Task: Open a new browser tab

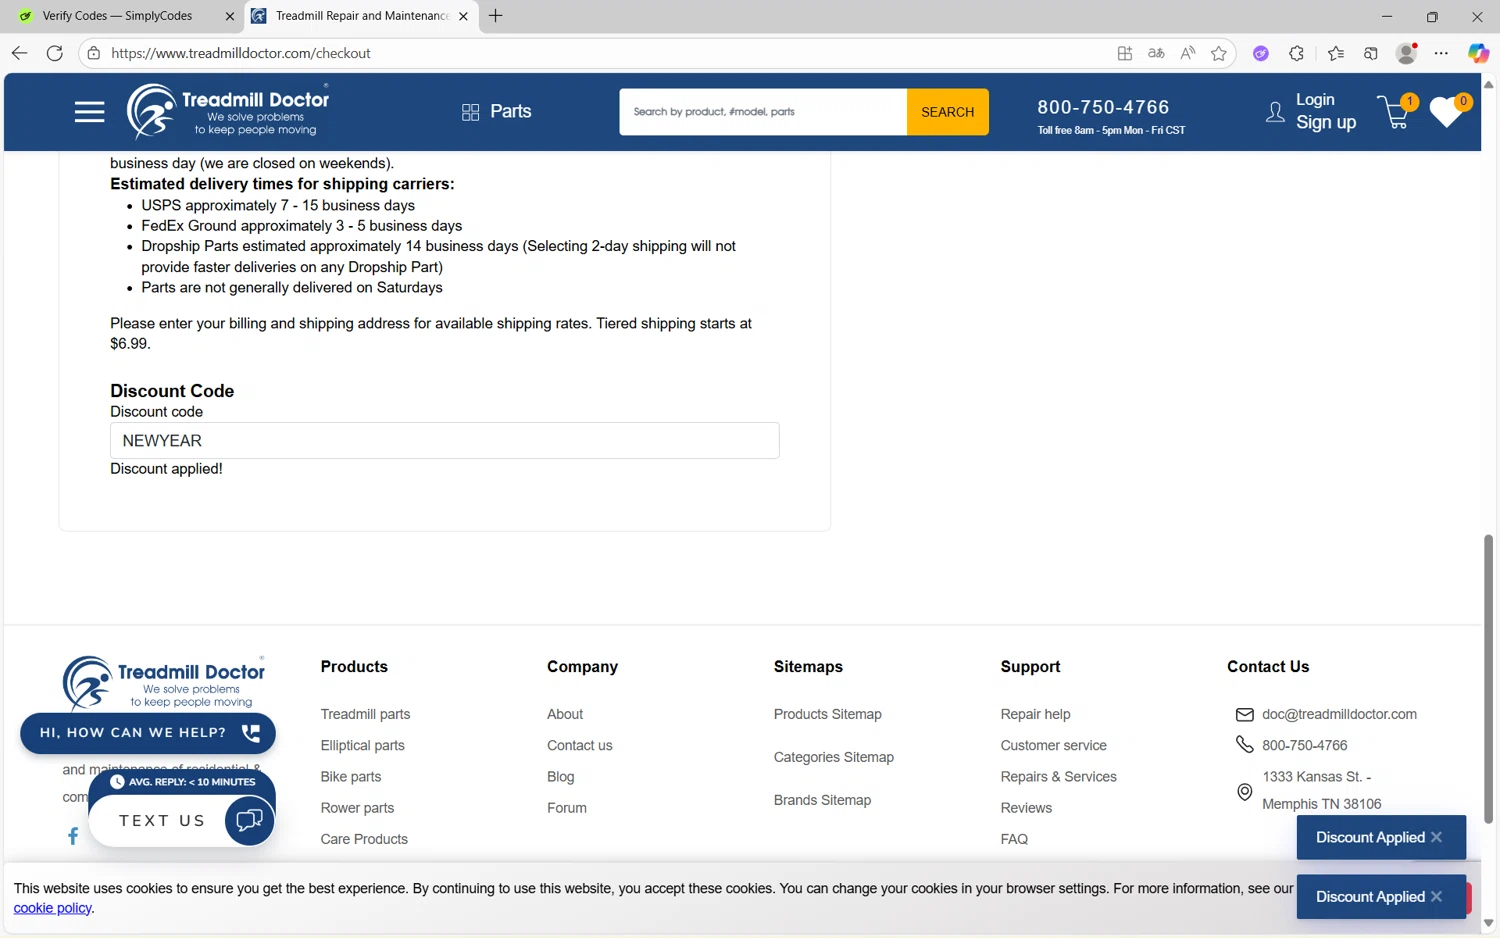Action: pyautogui.click(x=495, y=16)
